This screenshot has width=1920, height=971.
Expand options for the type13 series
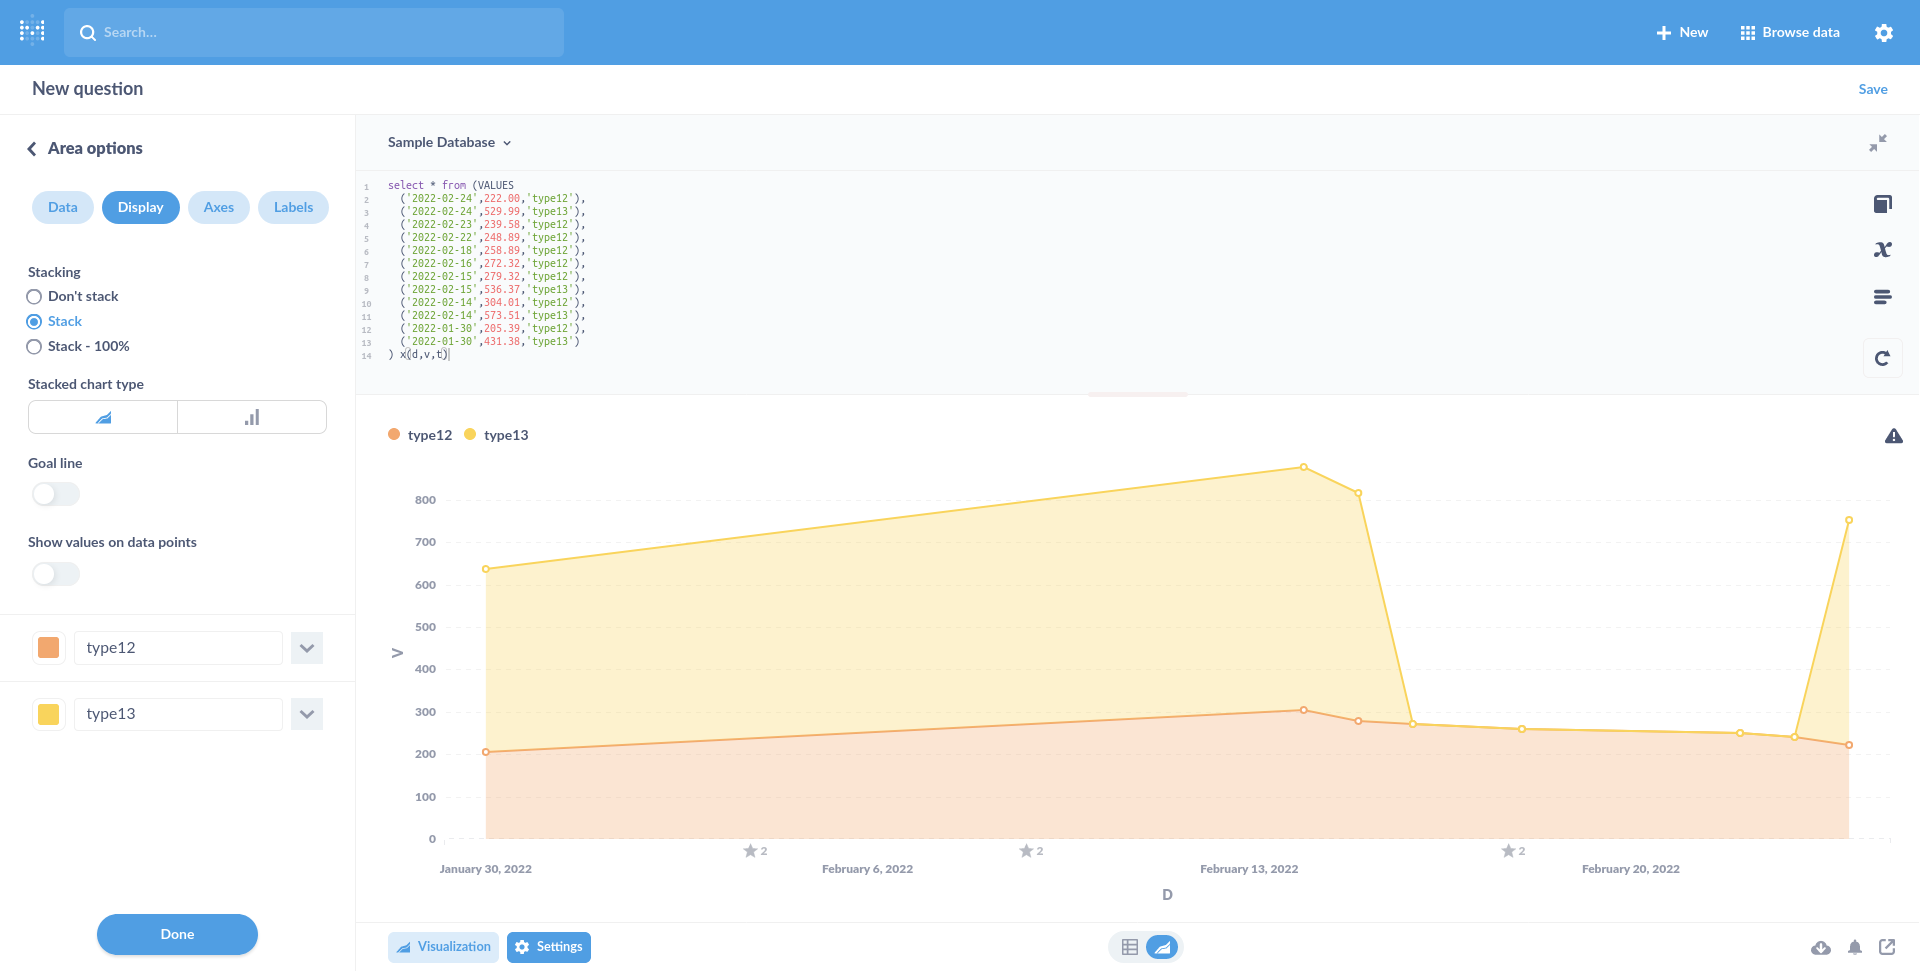pos(307,714)
